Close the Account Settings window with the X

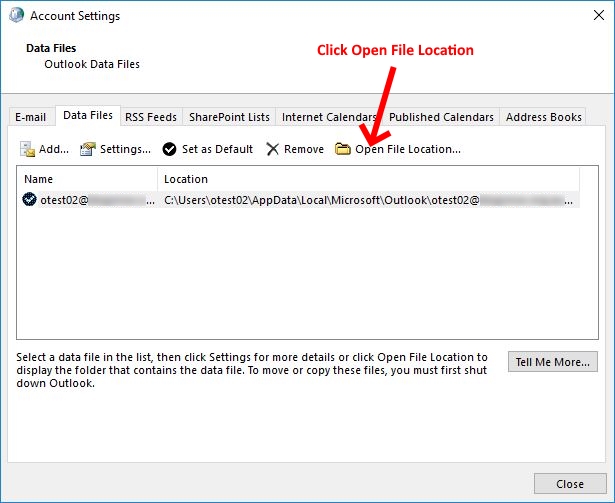[599, 15]
